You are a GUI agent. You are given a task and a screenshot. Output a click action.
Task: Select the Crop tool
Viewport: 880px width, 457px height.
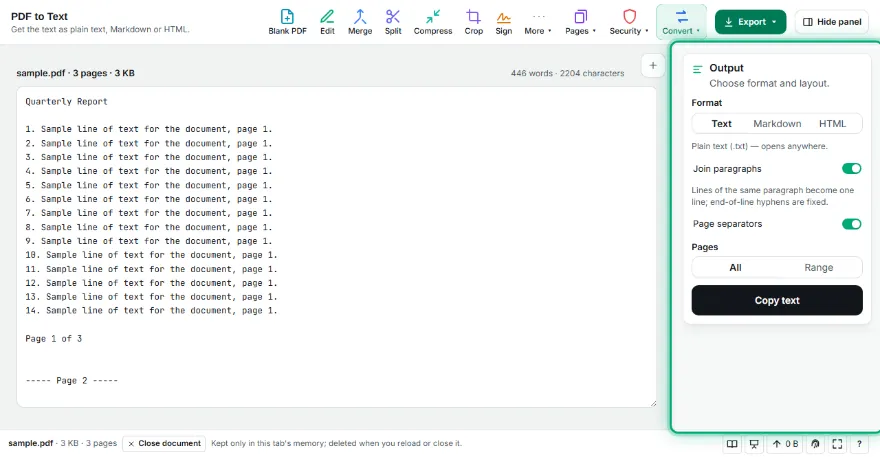(x=473, y=22)
